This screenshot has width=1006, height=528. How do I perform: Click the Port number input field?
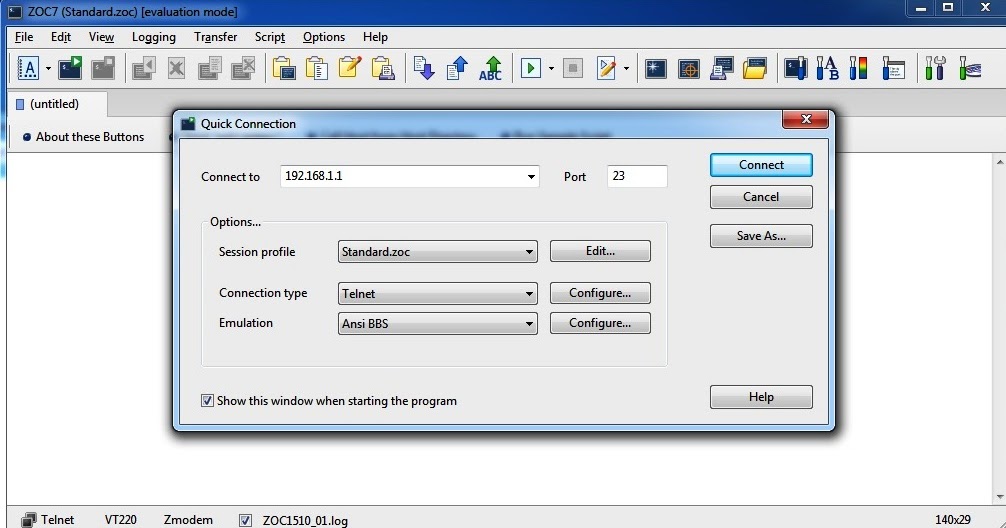click(x=637, y=176)
